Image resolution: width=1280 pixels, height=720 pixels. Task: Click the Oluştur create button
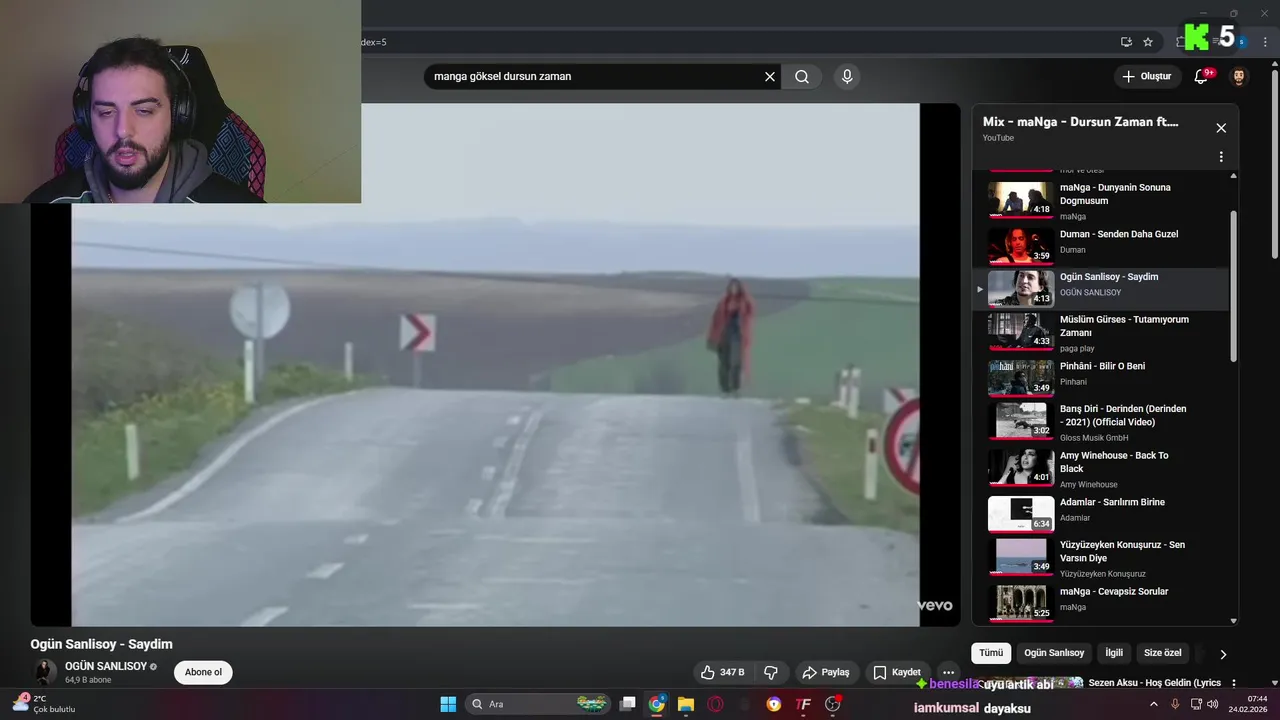coord(1146,76)
